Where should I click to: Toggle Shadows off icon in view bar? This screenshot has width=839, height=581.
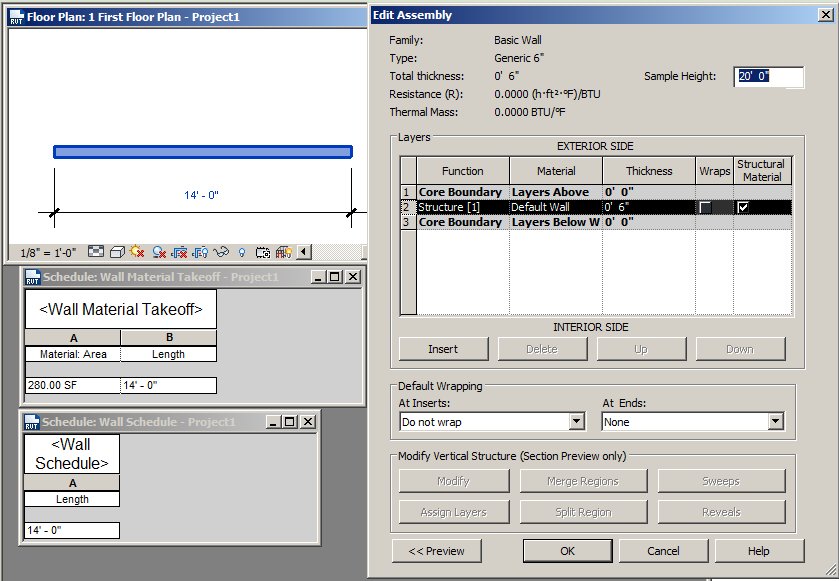coord(159,252)
